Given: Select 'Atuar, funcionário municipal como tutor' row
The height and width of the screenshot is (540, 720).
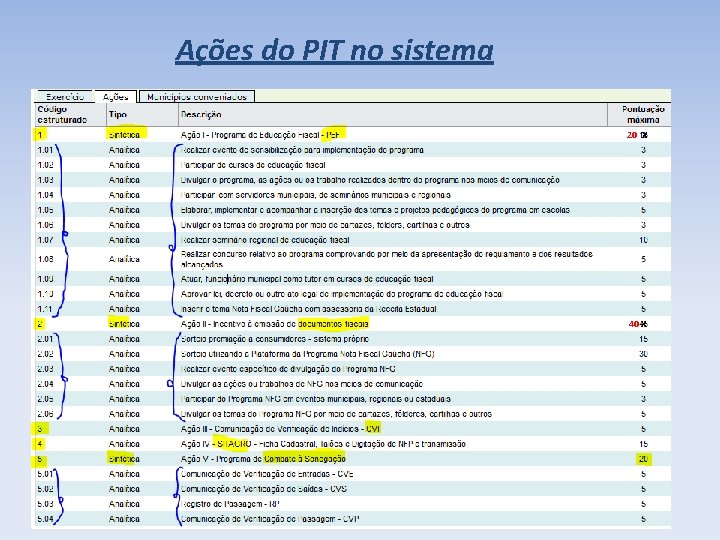Looking at the screenshot, I should coord(353,279).
